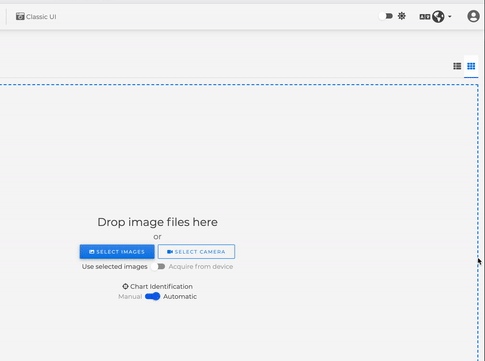485x361 pixels.
Task: Switch to grid view layout
Action: [x=471, y=66]
